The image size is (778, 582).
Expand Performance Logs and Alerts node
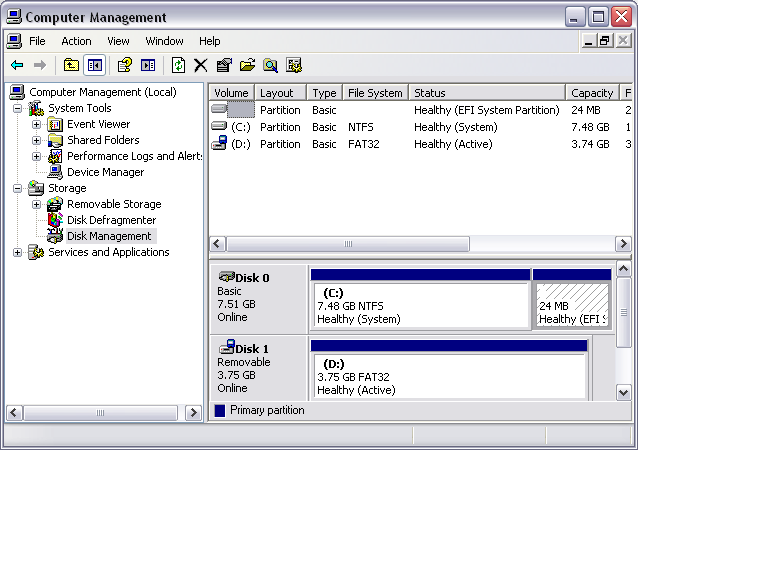(x=36, y=156)
